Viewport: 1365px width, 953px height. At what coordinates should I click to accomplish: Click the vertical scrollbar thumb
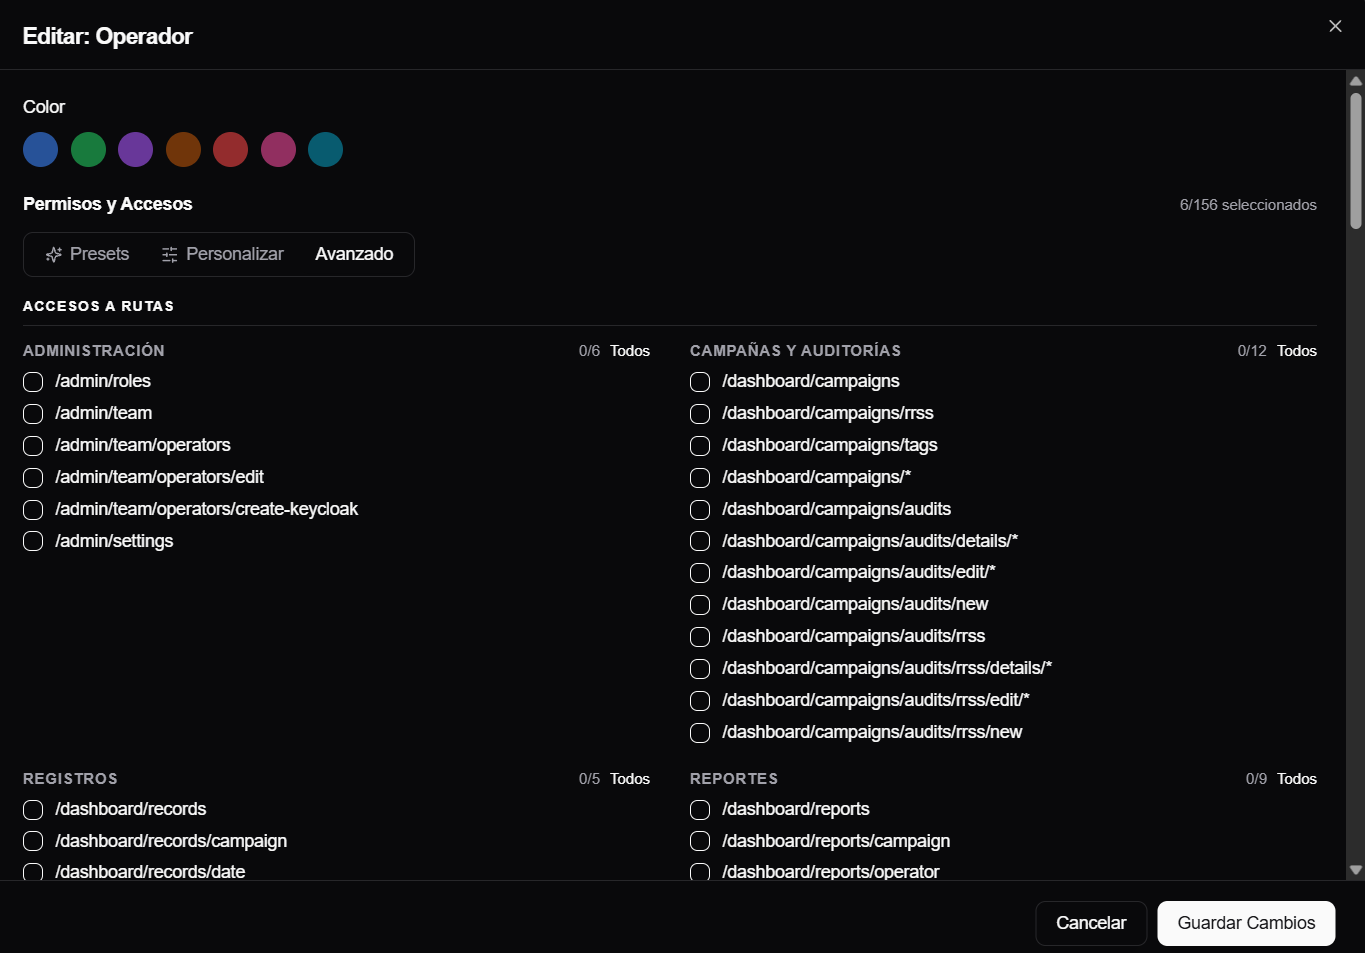[1356, 161]
